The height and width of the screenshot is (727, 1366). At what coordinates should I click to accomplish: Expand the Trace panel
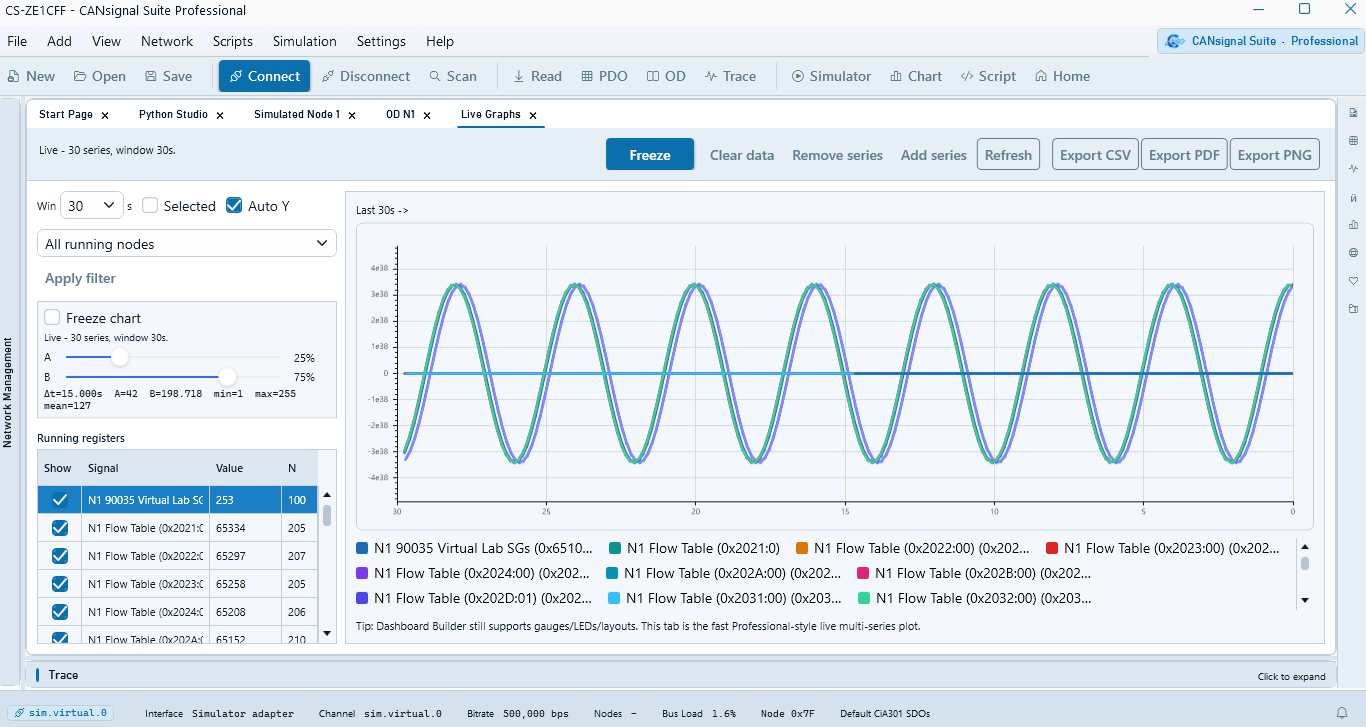(680, 675)
